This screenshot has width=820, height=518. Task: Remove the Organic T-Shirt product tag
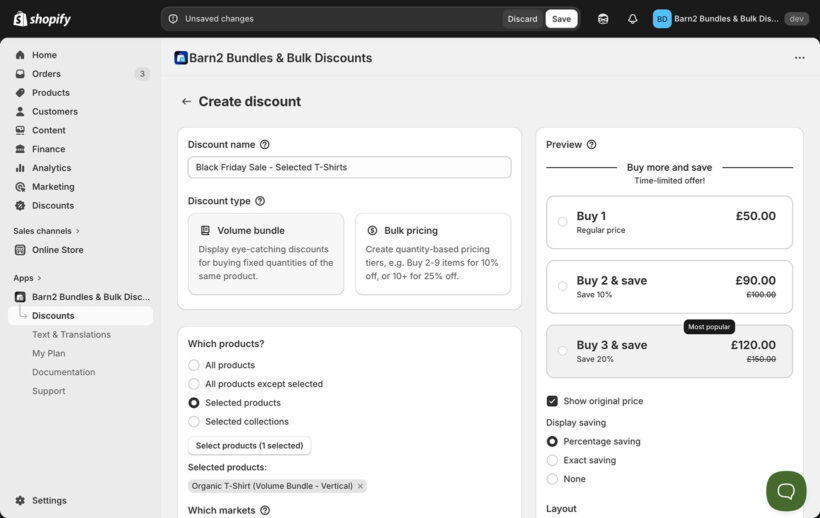[360, 486]
